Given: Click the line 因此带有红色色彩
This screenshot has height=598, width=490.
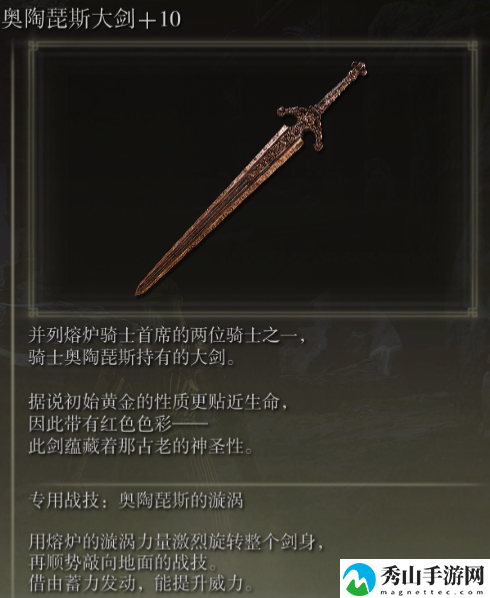Looking at the screenshot, I should (119, 424).
